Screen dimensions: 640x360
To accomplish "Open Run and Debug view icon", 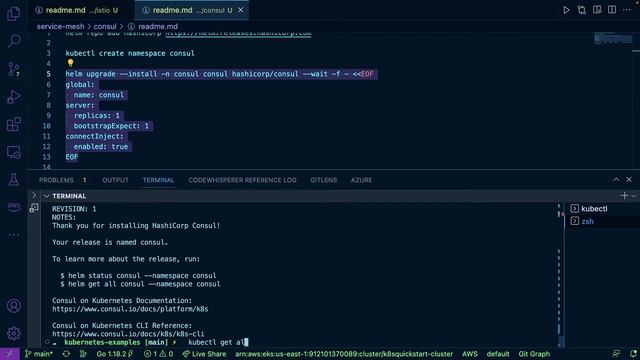I will click(14, 97).
